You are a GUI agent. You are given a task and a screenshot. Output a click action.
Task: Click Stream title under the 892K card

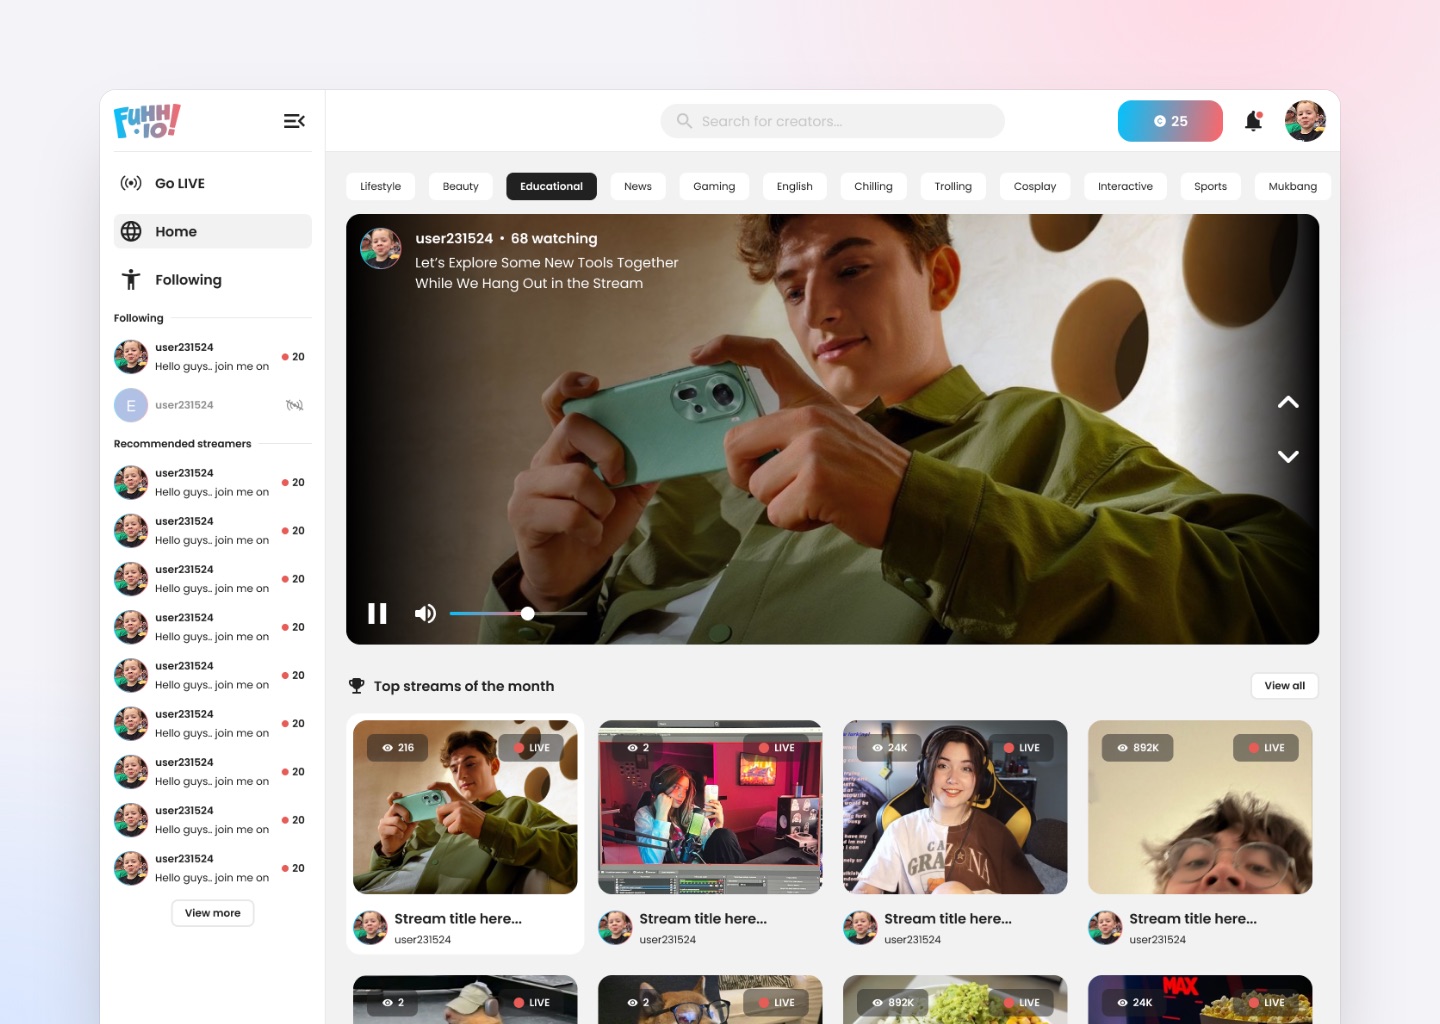[1193, 918]
